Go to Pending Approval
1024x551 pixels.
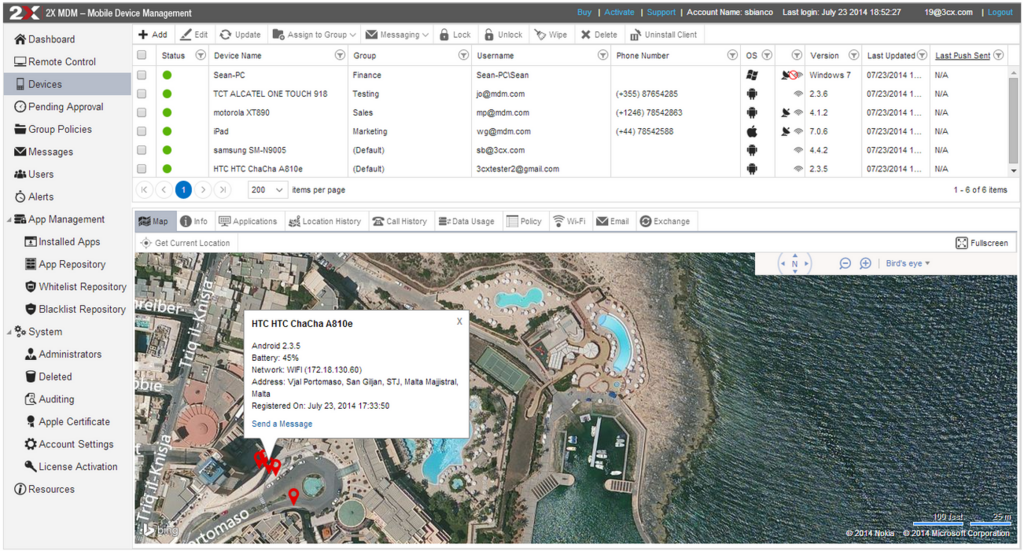coord(59,106)
